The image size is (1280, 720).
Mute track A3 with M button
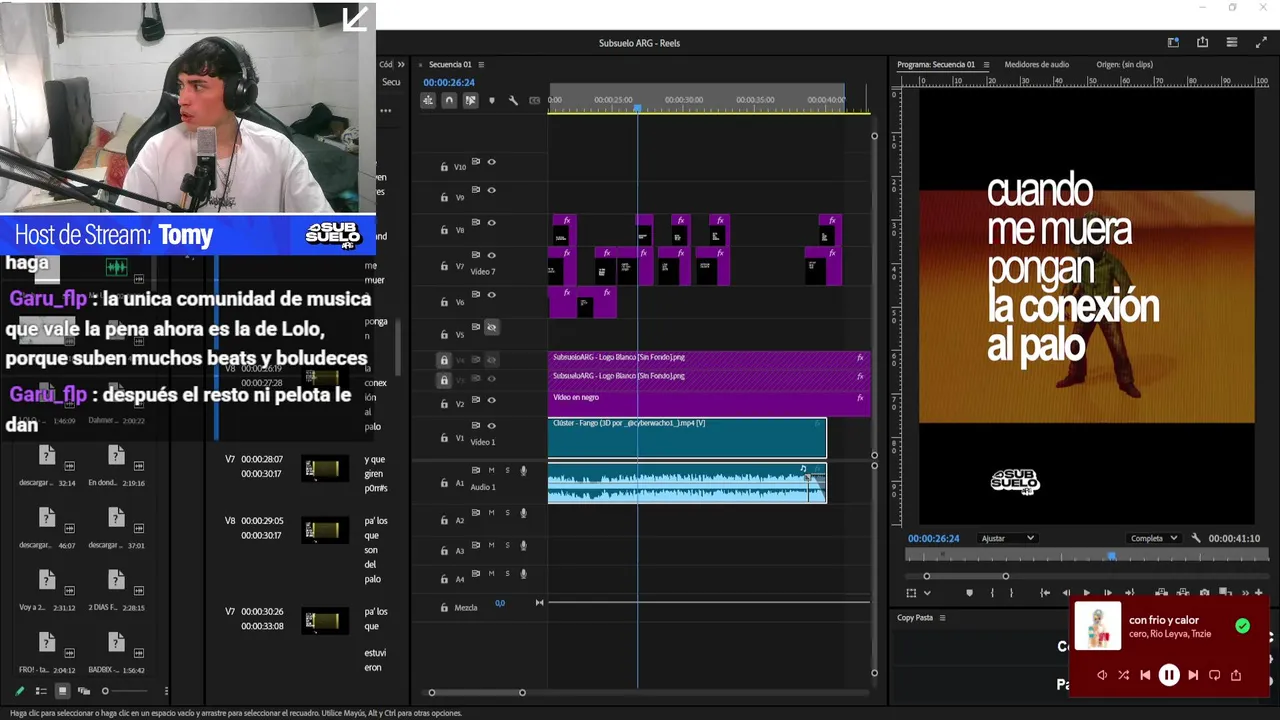(491, 545)
